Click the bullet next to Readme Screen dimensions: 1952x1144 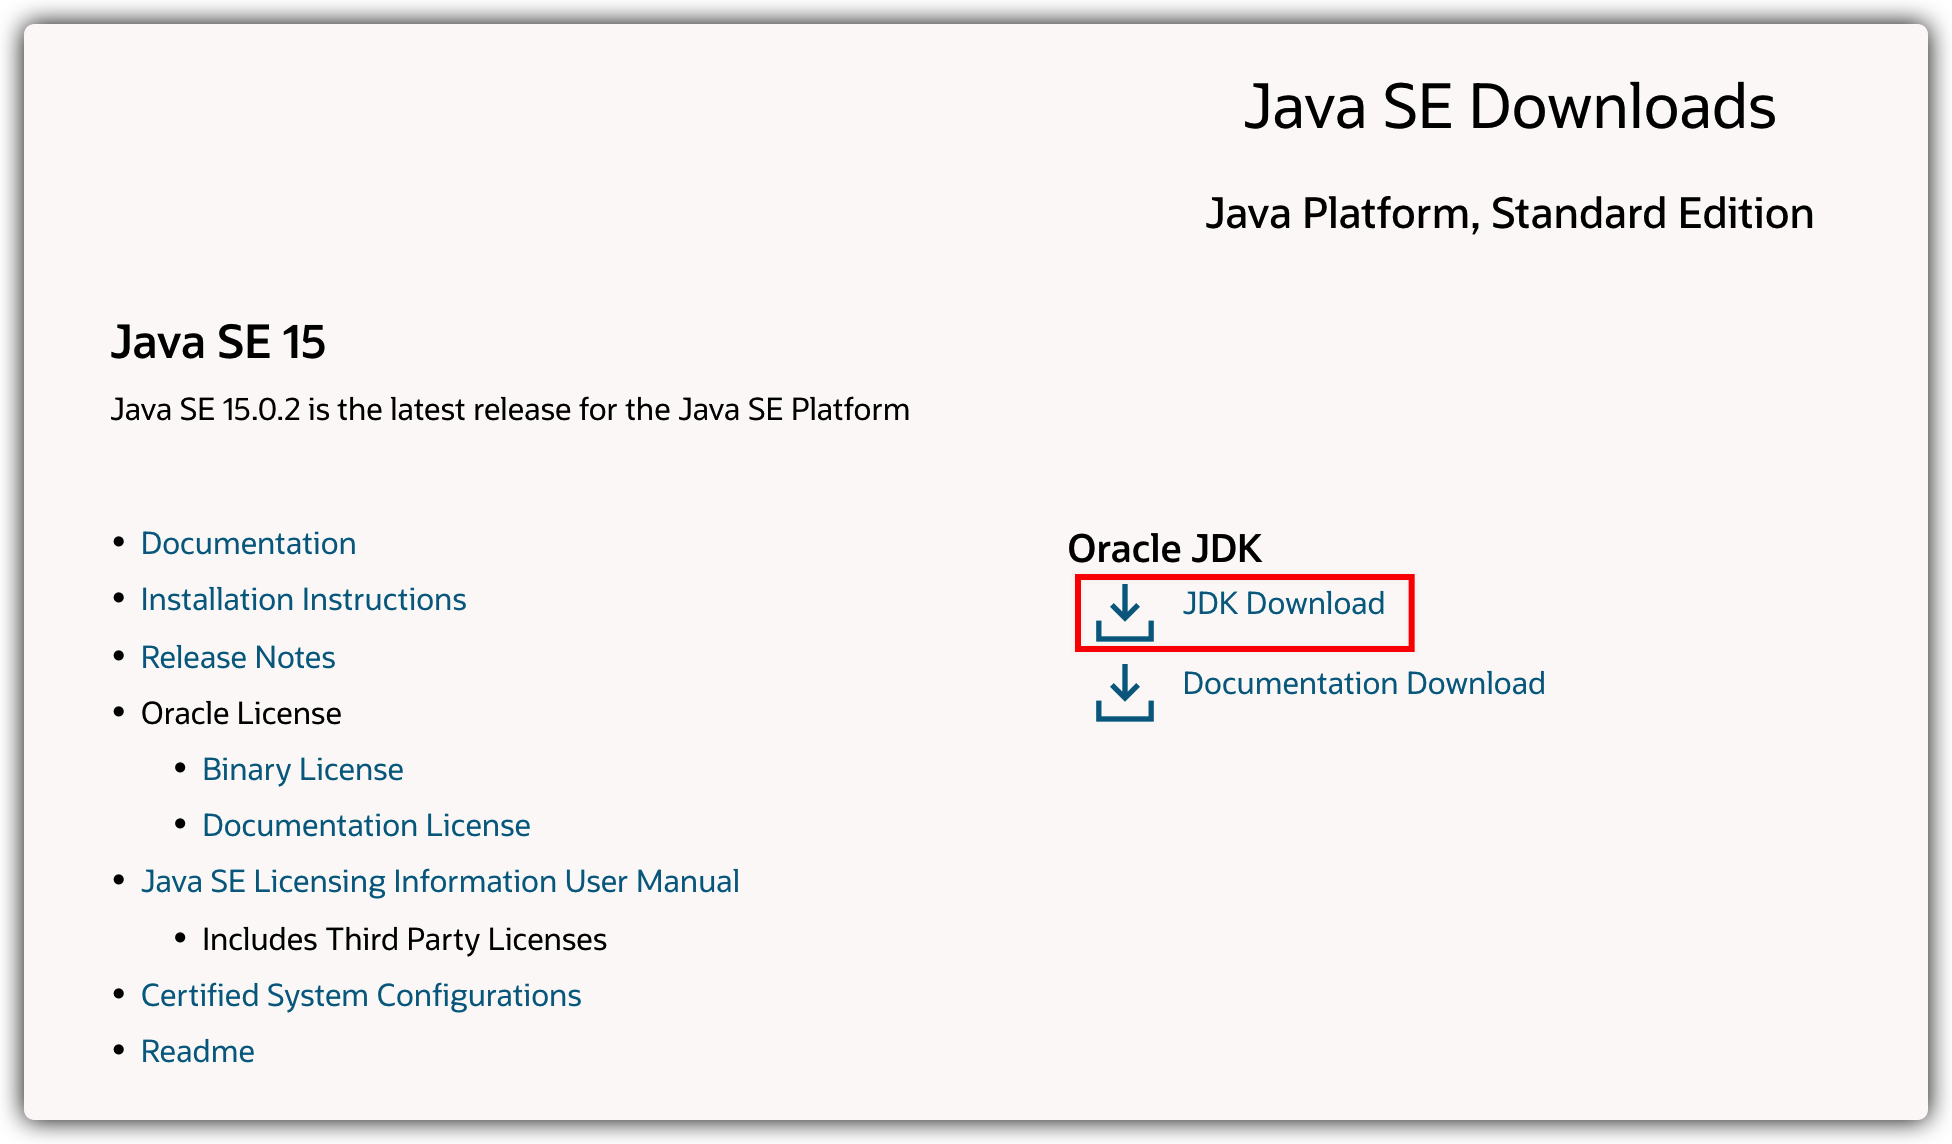[119, 1050]
